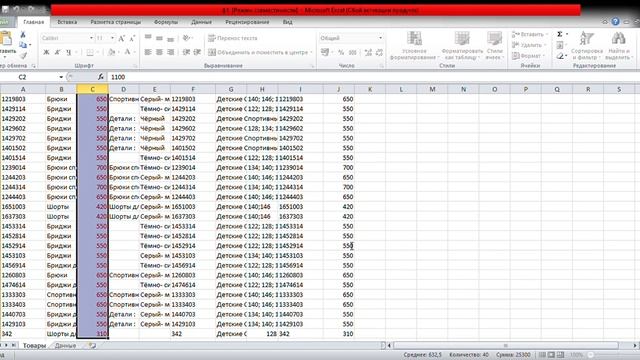The height and width of the screenshot is (360, 640).
Task: Open Стили ячеек gallery
Action: point(494,46)
